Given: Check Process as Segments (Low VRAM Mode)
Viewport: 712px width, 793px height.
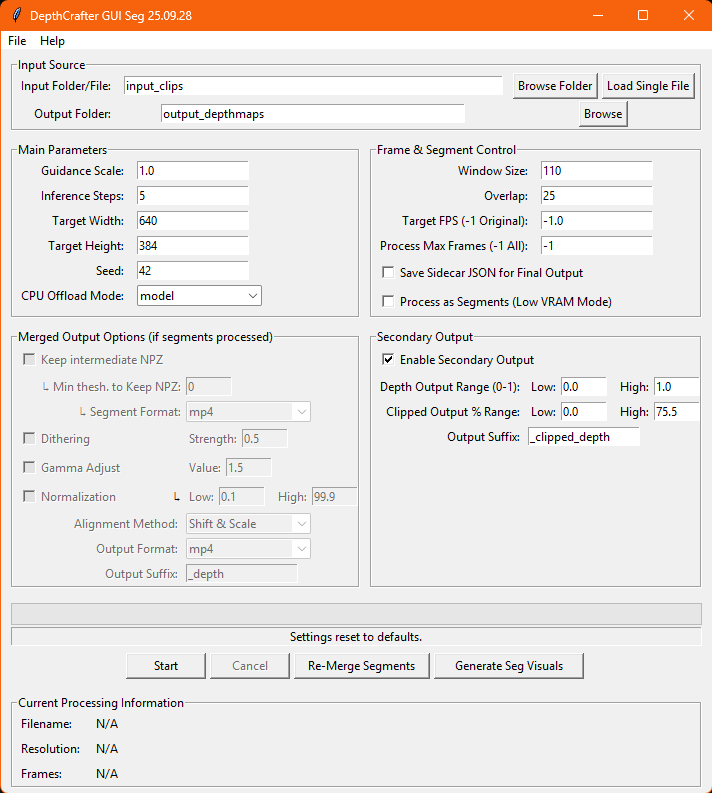Looking at the screenshot, I should (388, 301).
